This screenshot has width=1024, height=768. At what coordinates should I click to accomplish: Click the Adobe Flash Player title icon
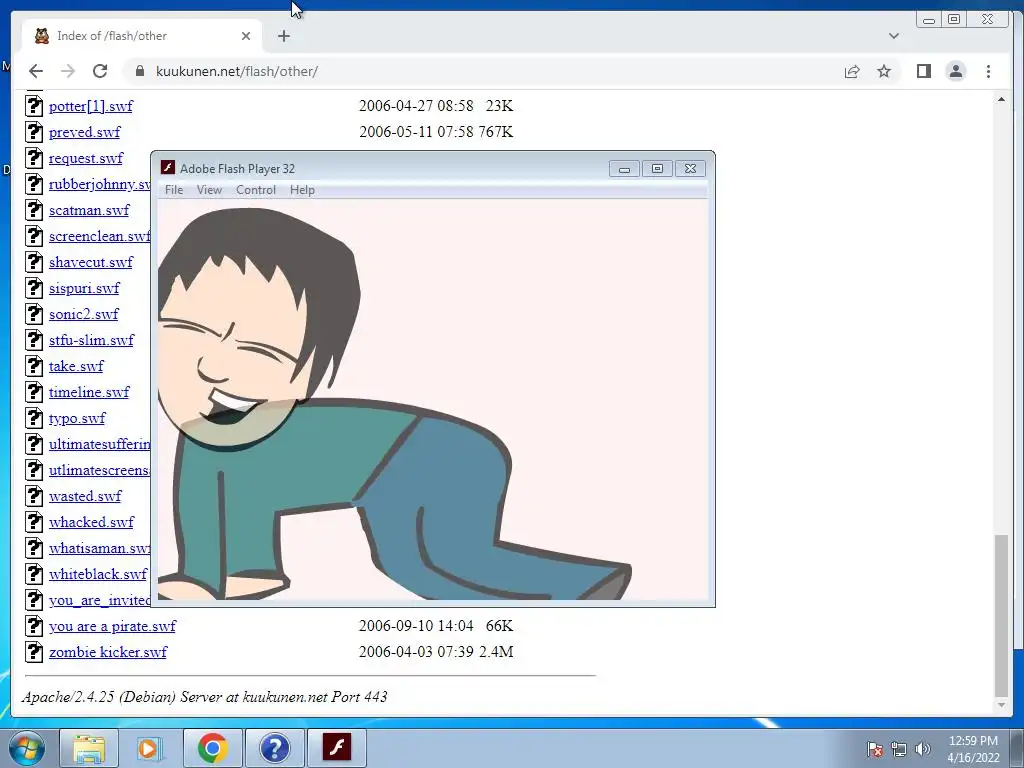168,168
